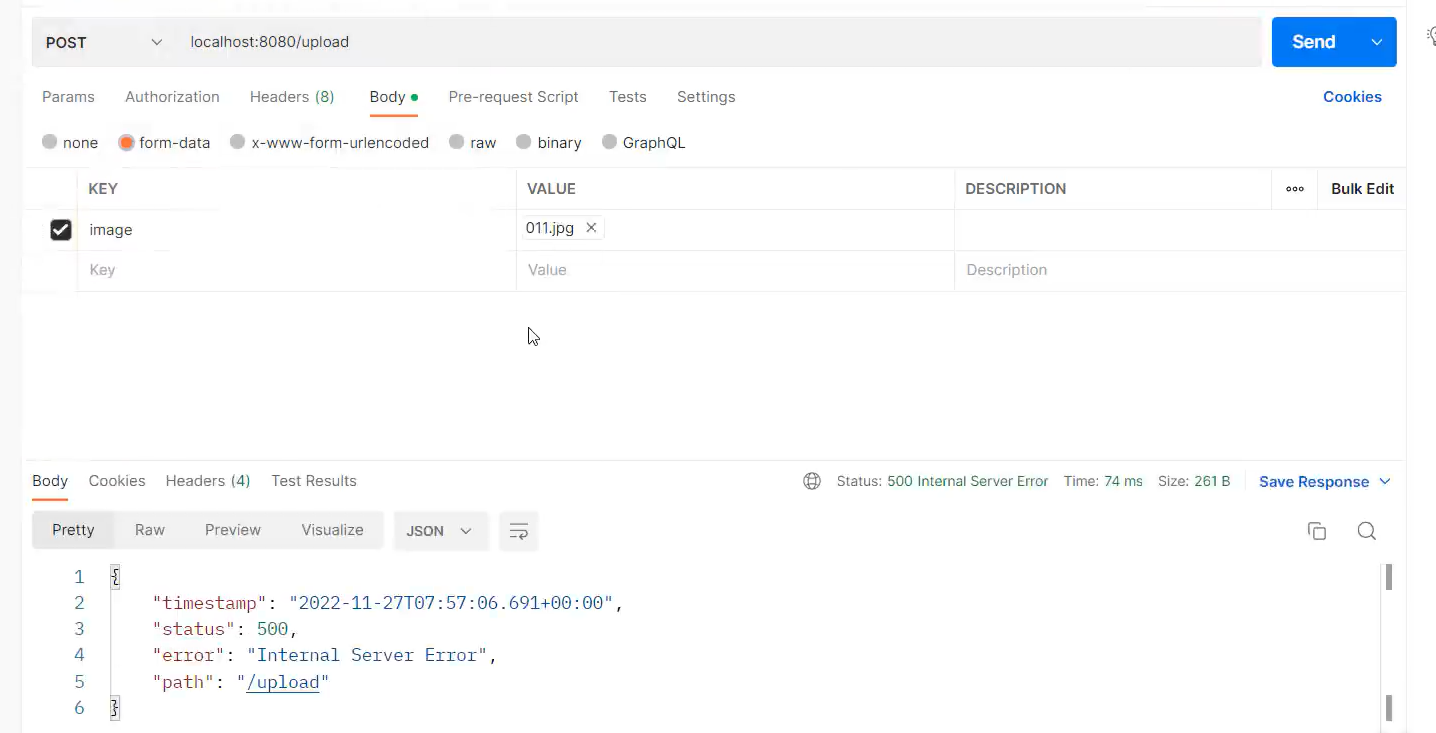Switch to Preview response view
Screen dimensions: 1436x733
233,530
